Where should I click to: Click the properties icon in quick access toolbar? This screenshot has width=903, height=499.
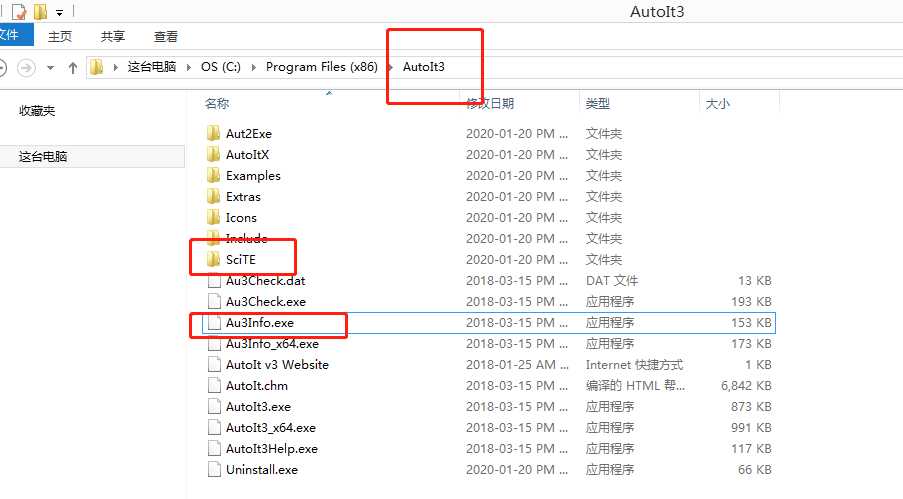pos(19,12)
